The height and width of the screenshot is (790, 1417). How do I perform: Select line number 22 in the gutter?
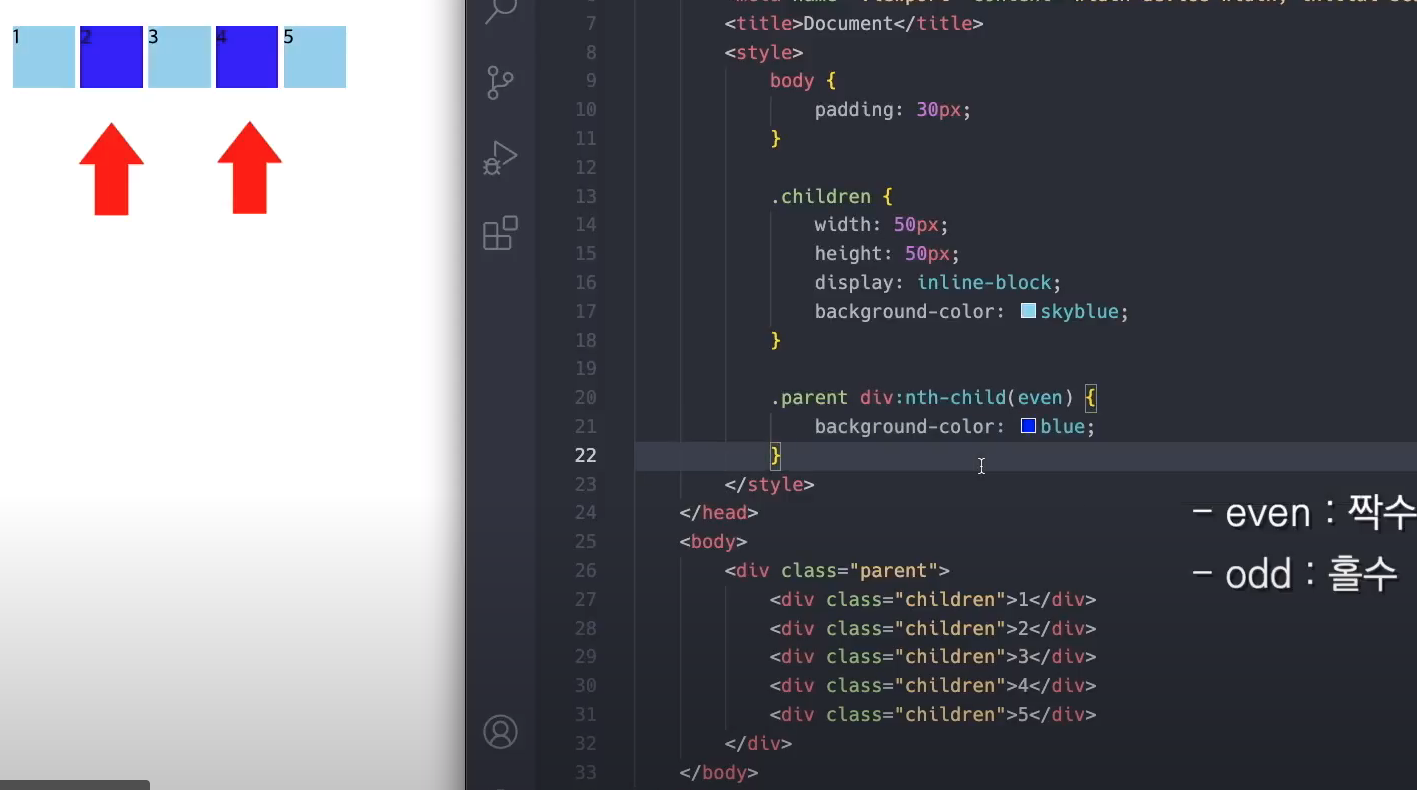tap(585, 455)
